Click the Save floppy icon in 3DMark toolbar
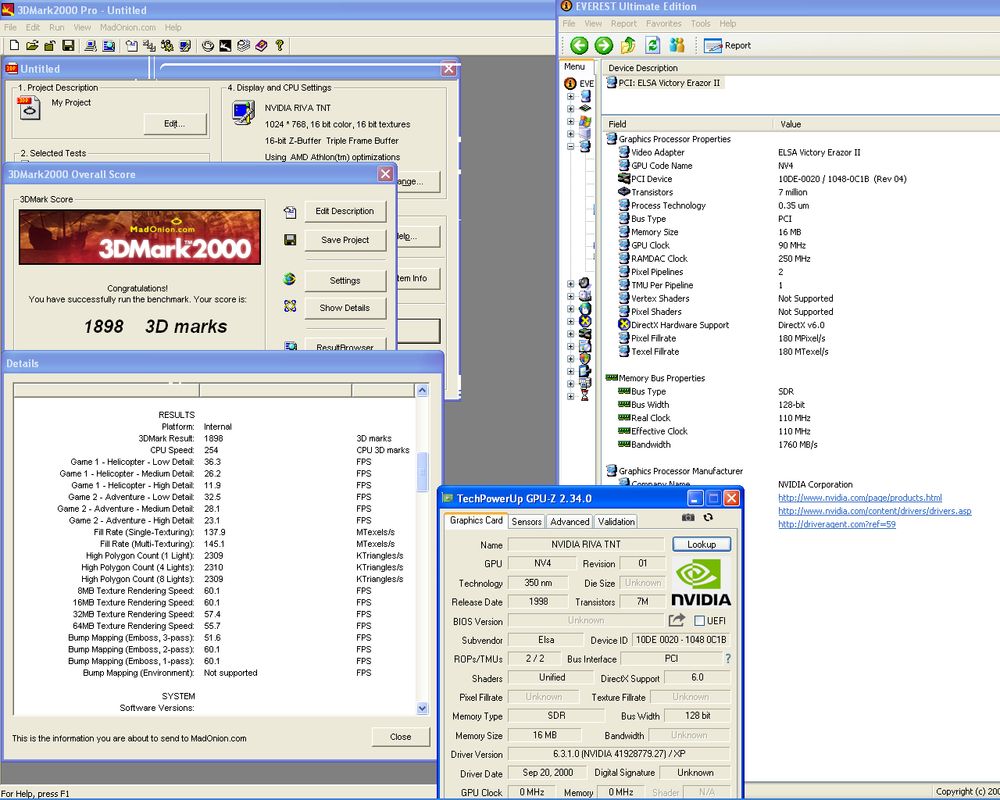This screenshot has height=800, width=1000. (x=68, y=45)
